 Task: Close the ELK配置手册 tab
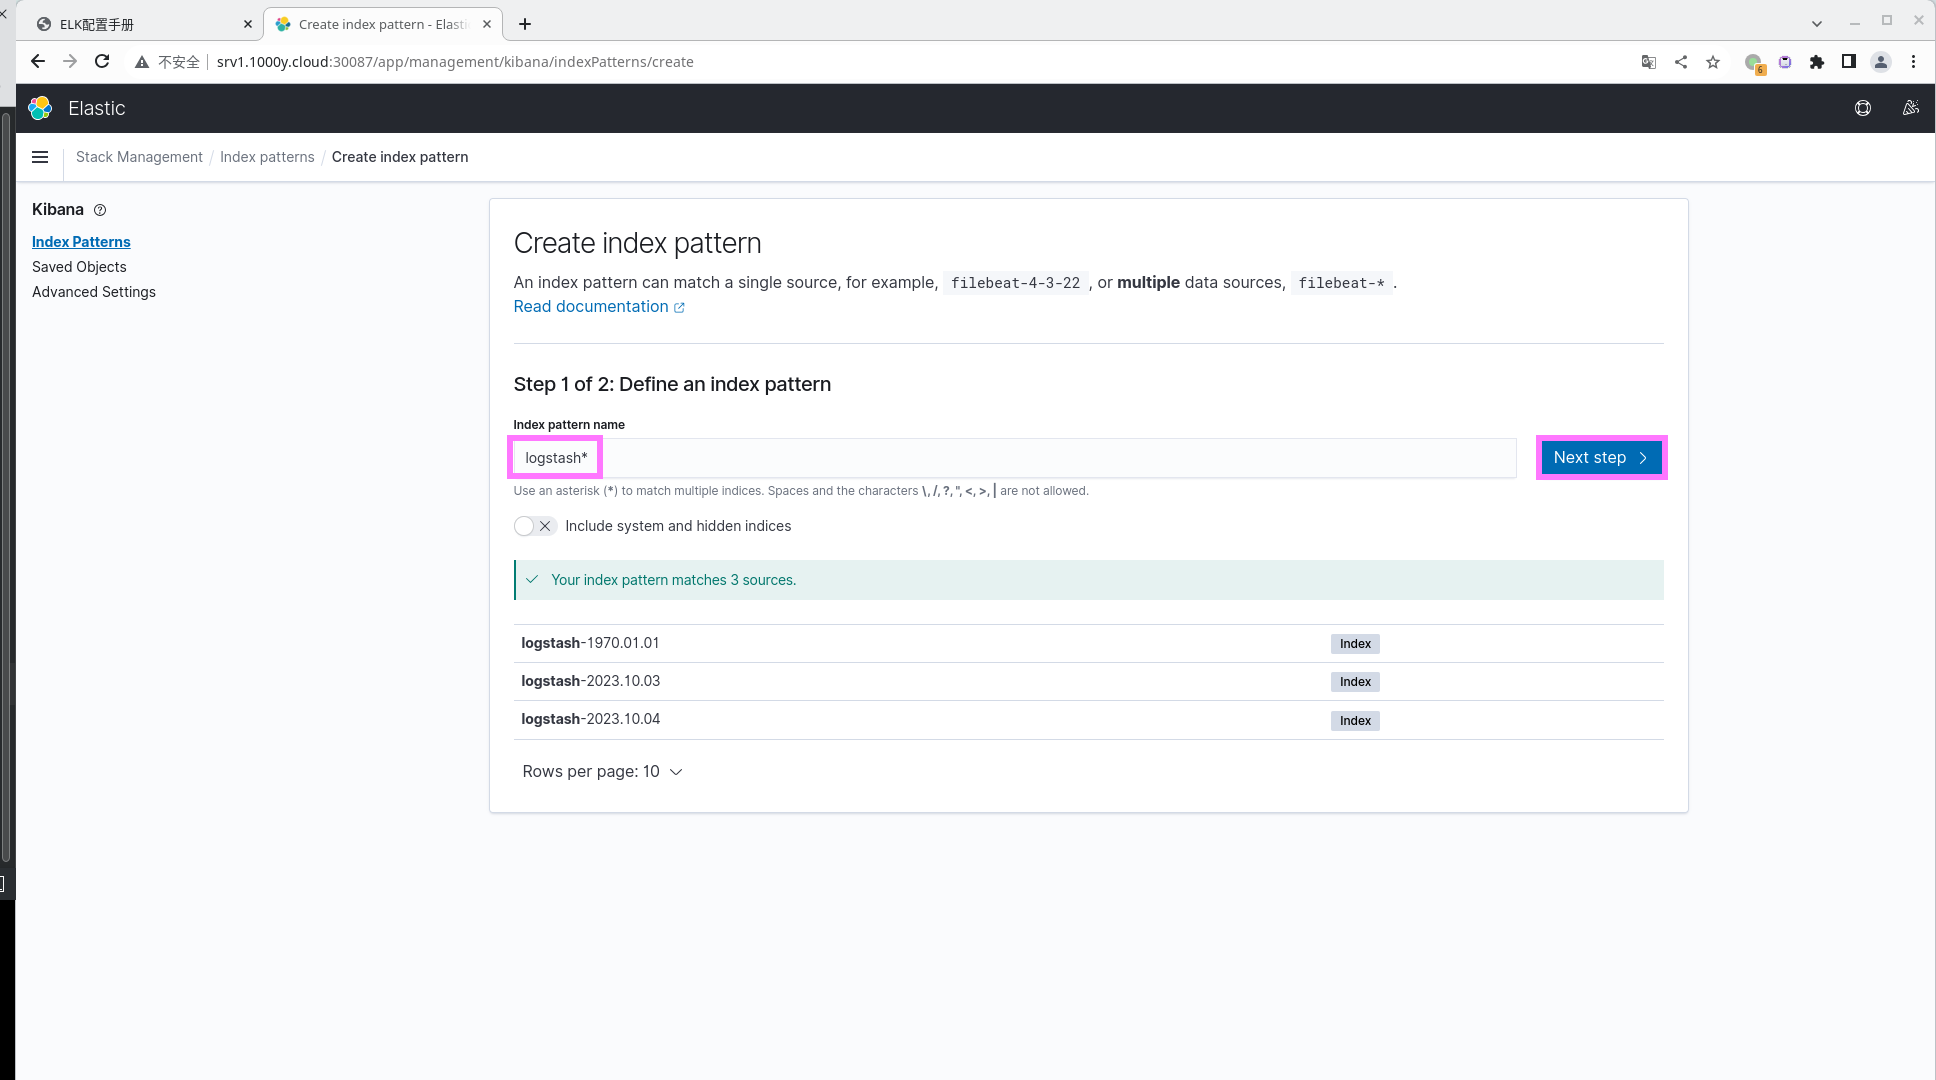click(x=248, y=24)
